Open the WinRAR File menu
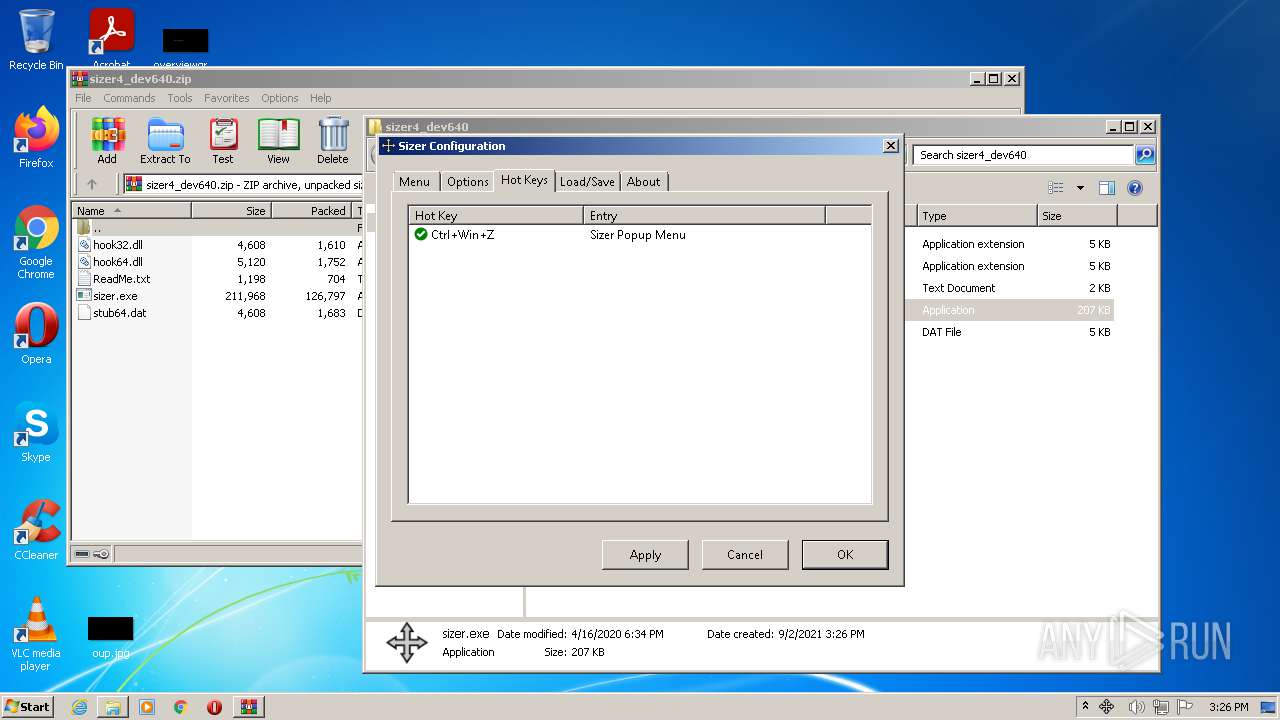Image resolution: width=1280 pixels, height=720 pixels. pyautogui.click(x=83, y=98)
